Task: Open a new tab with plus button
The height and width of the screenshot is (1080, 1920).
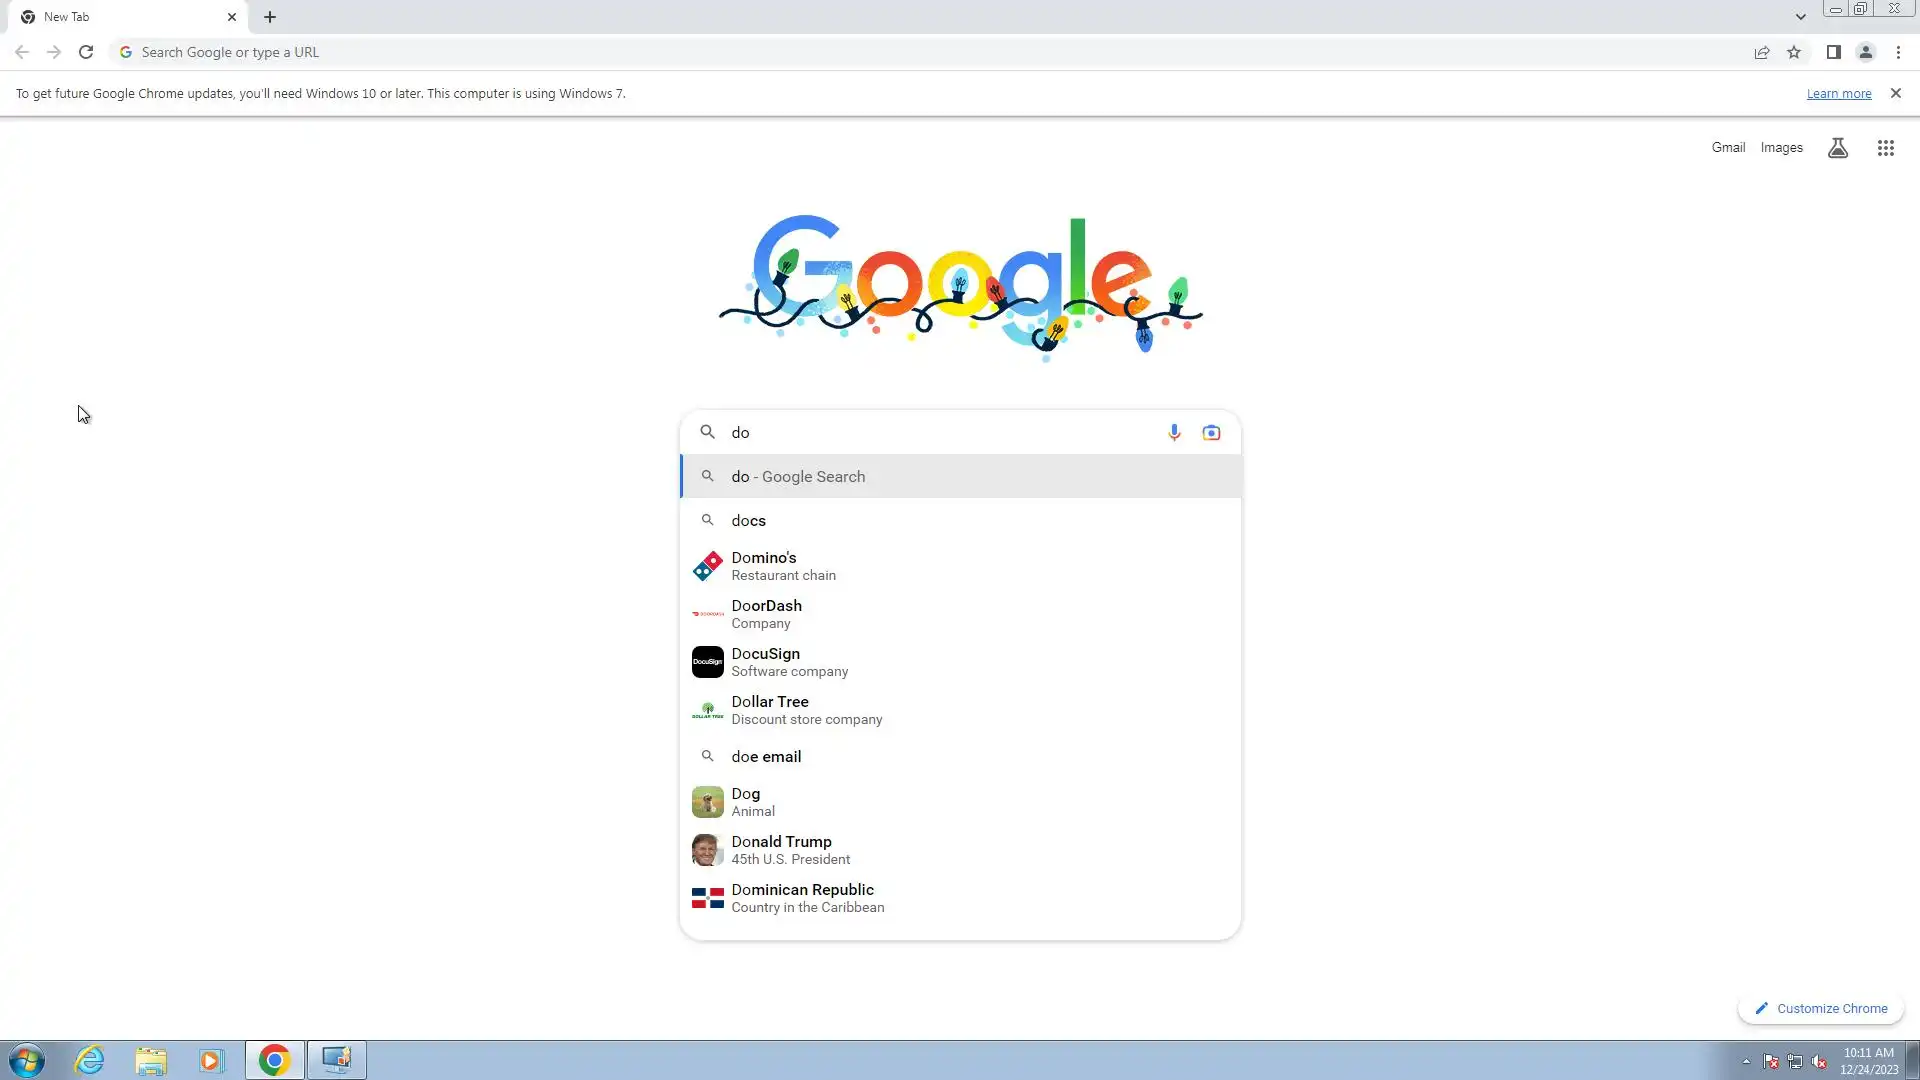Action: pyautogui.click(x=270, y=17)
